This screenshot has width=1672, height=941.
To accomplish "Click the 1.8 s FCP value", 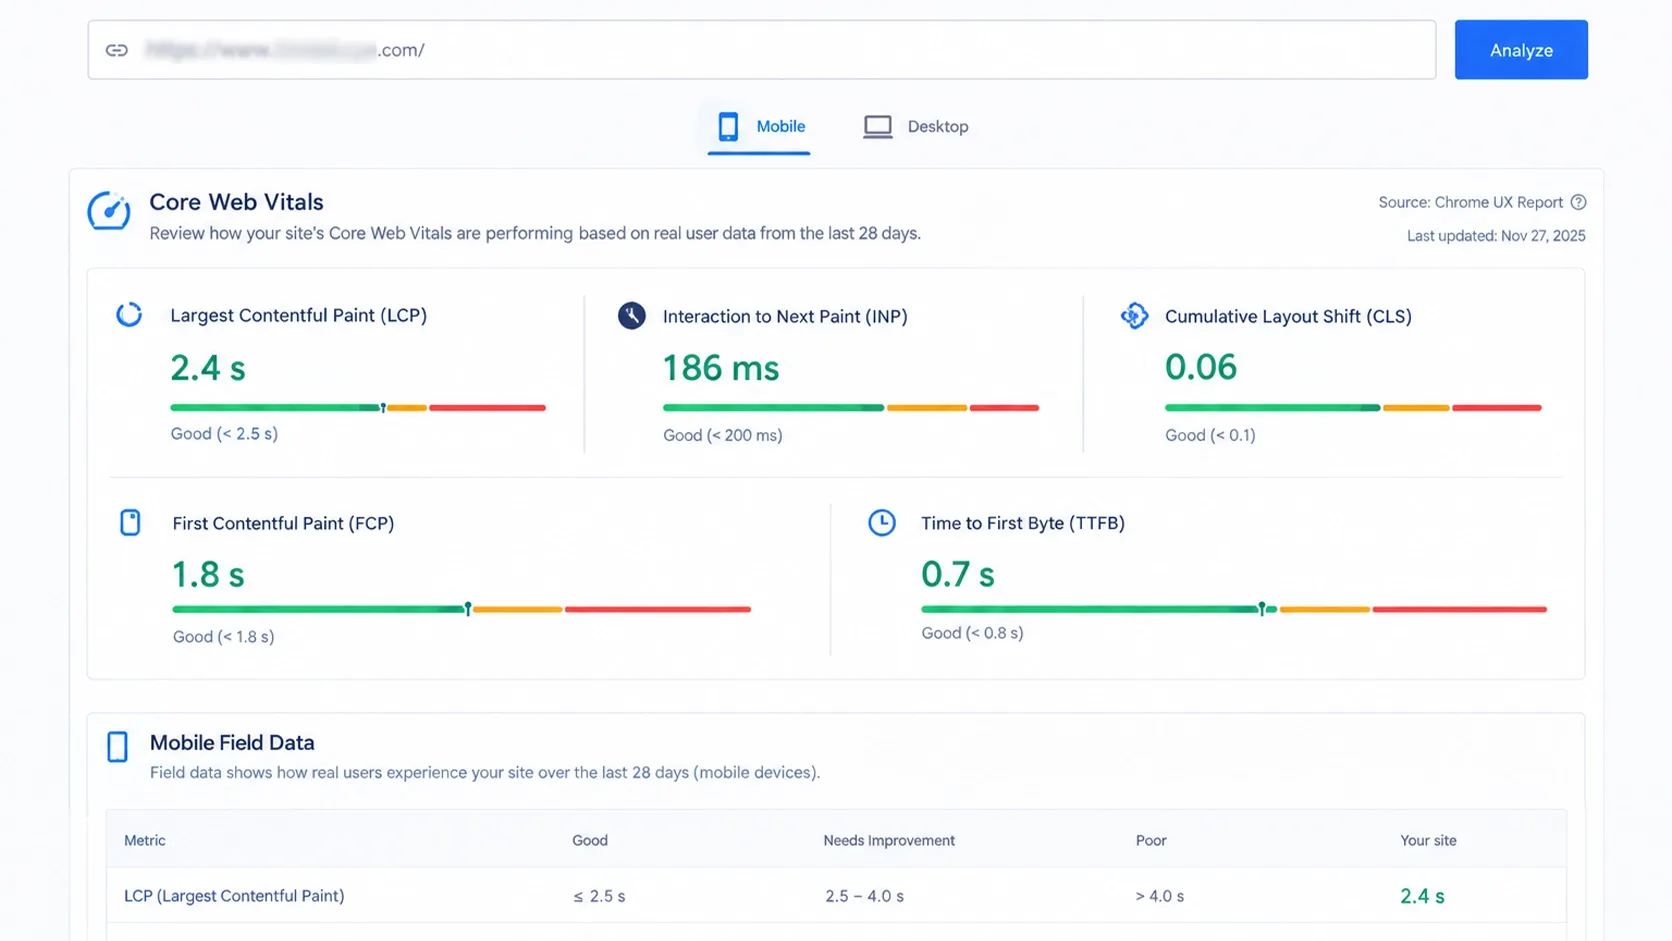I will [208, 575].
